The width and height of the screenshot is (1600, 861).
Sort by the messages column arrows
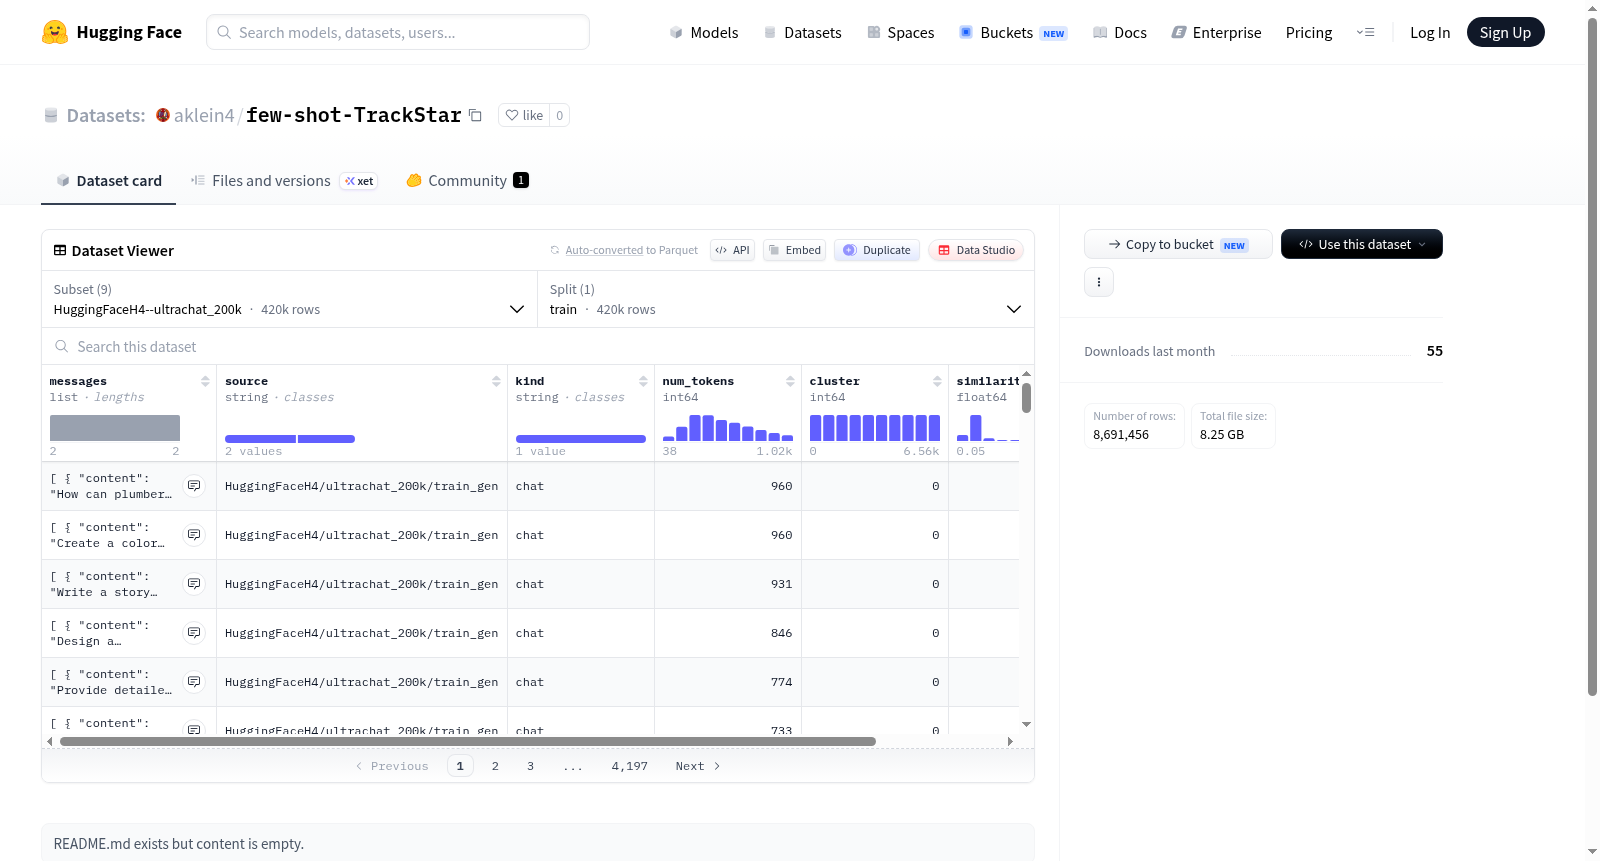pos(205,381)
